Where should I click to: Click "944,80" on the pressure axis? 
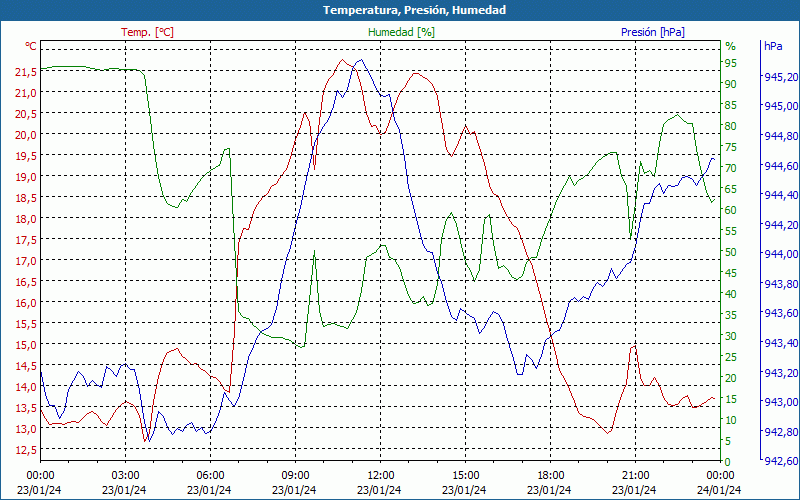(781, 136)
